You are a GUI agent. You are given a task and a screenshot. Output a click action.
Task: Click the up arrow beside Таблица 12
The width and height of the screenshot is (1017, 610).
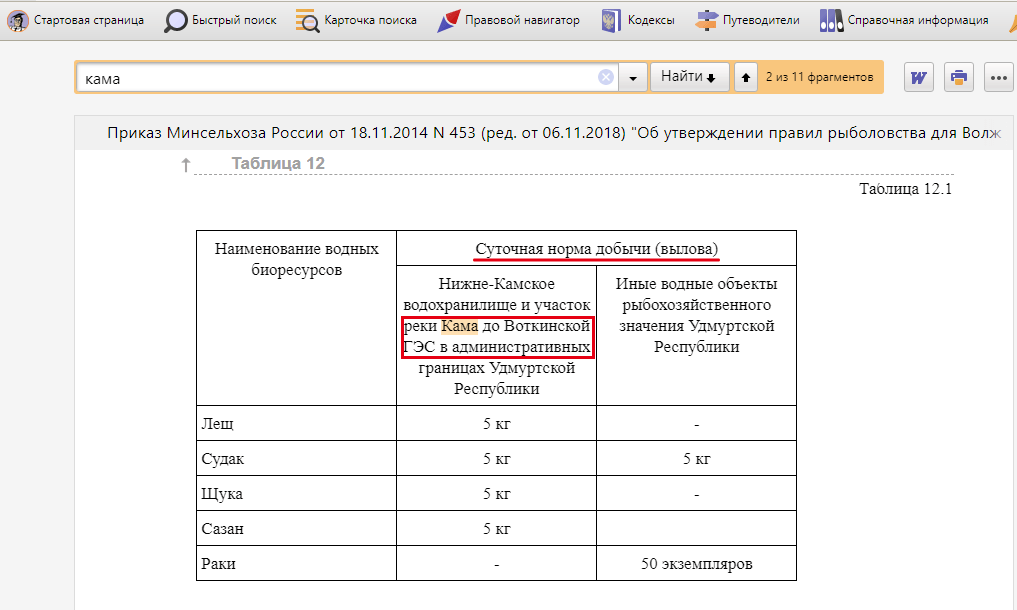click(185, 165)
